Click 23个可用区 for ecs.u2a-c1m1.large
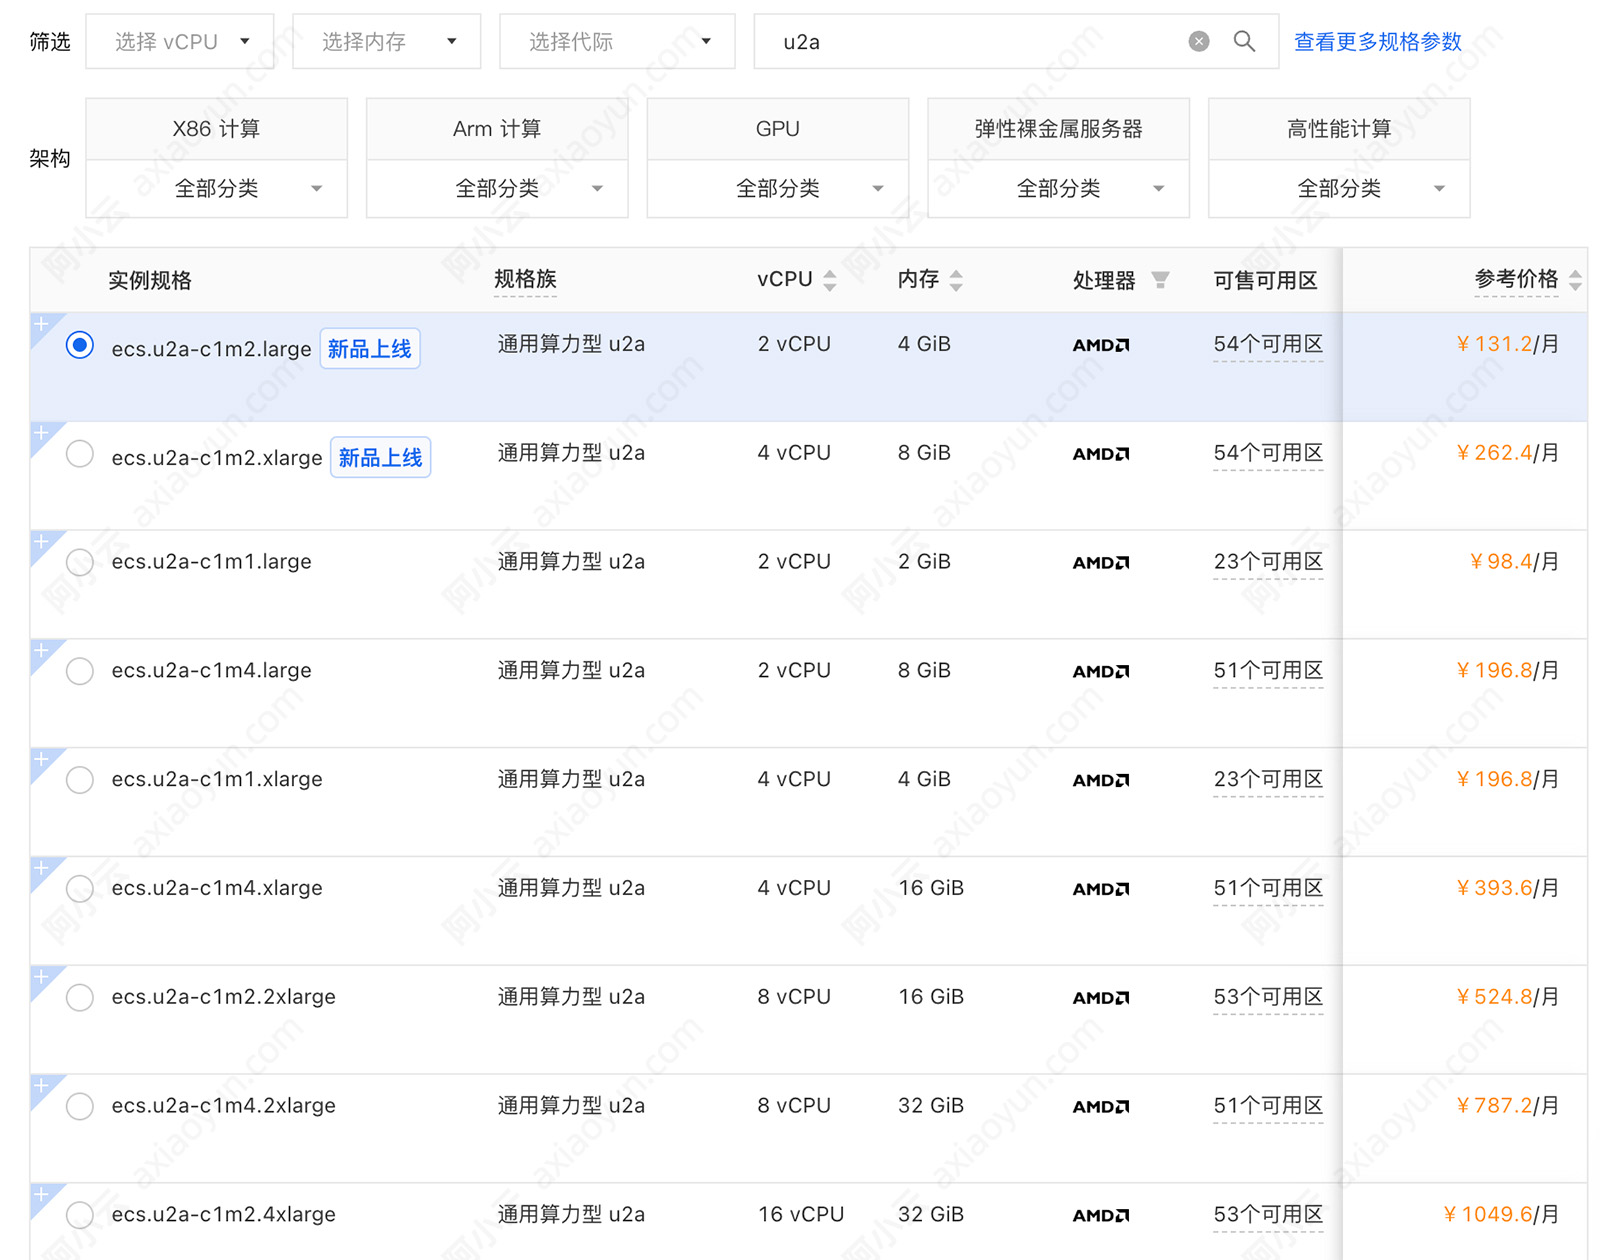The image size is (1600, 1260). click(x=1268, y=562)
